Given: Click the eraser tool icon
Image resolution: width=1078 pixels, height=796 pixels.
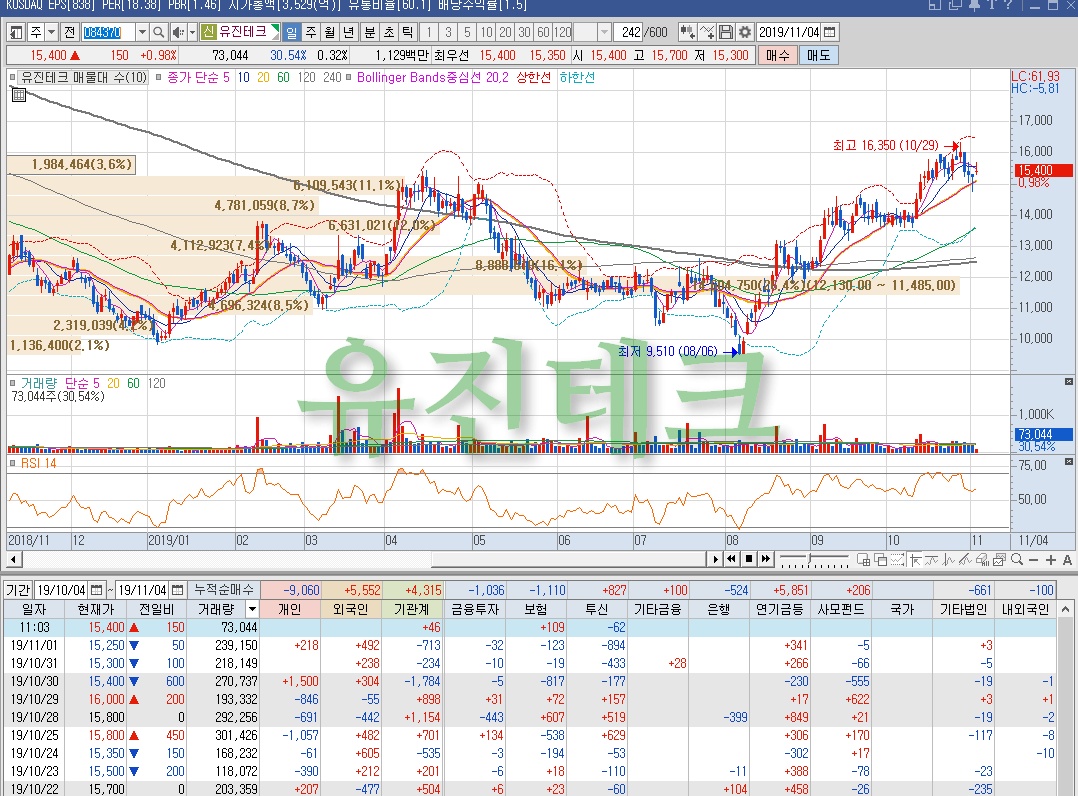Looking at the screenshot, I should coord(982,560).
